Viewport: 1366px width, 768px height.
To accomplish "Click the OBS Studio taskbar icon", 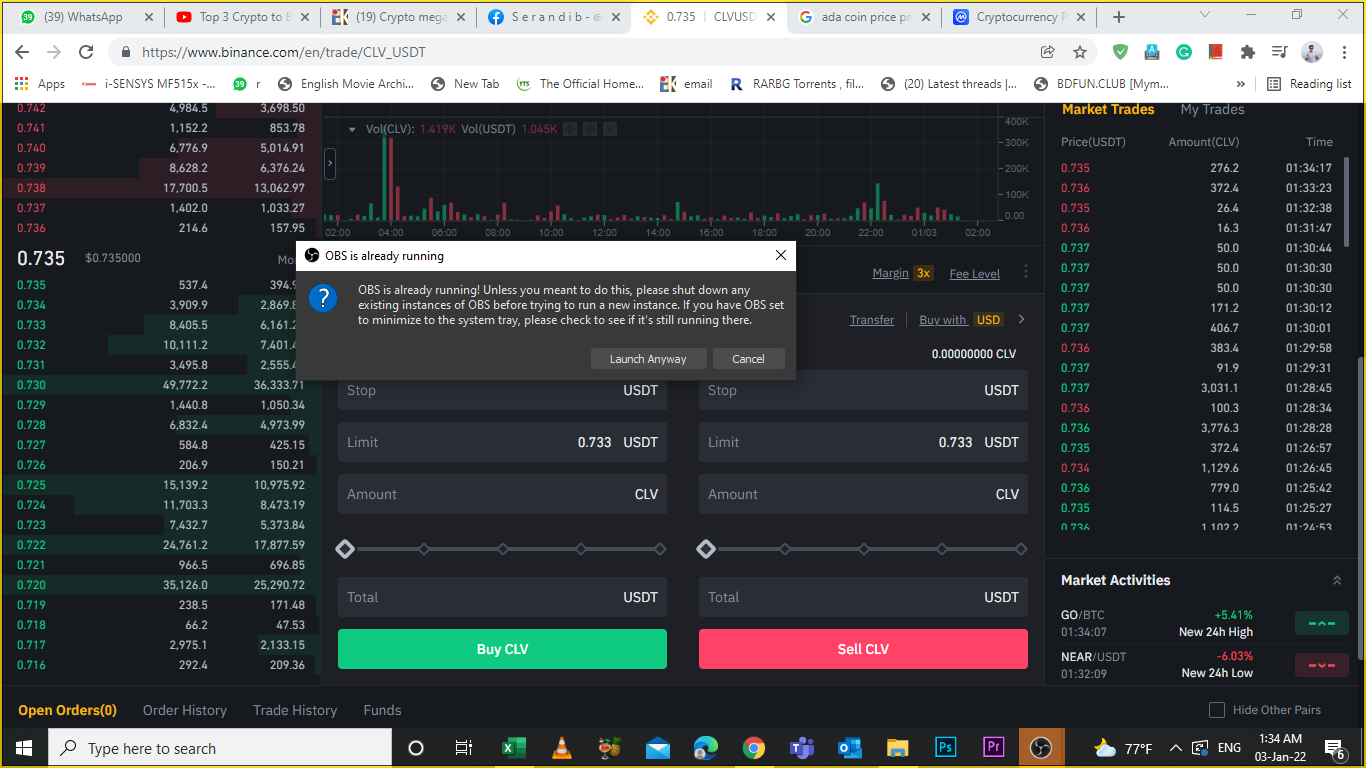I will point(1041,748).
